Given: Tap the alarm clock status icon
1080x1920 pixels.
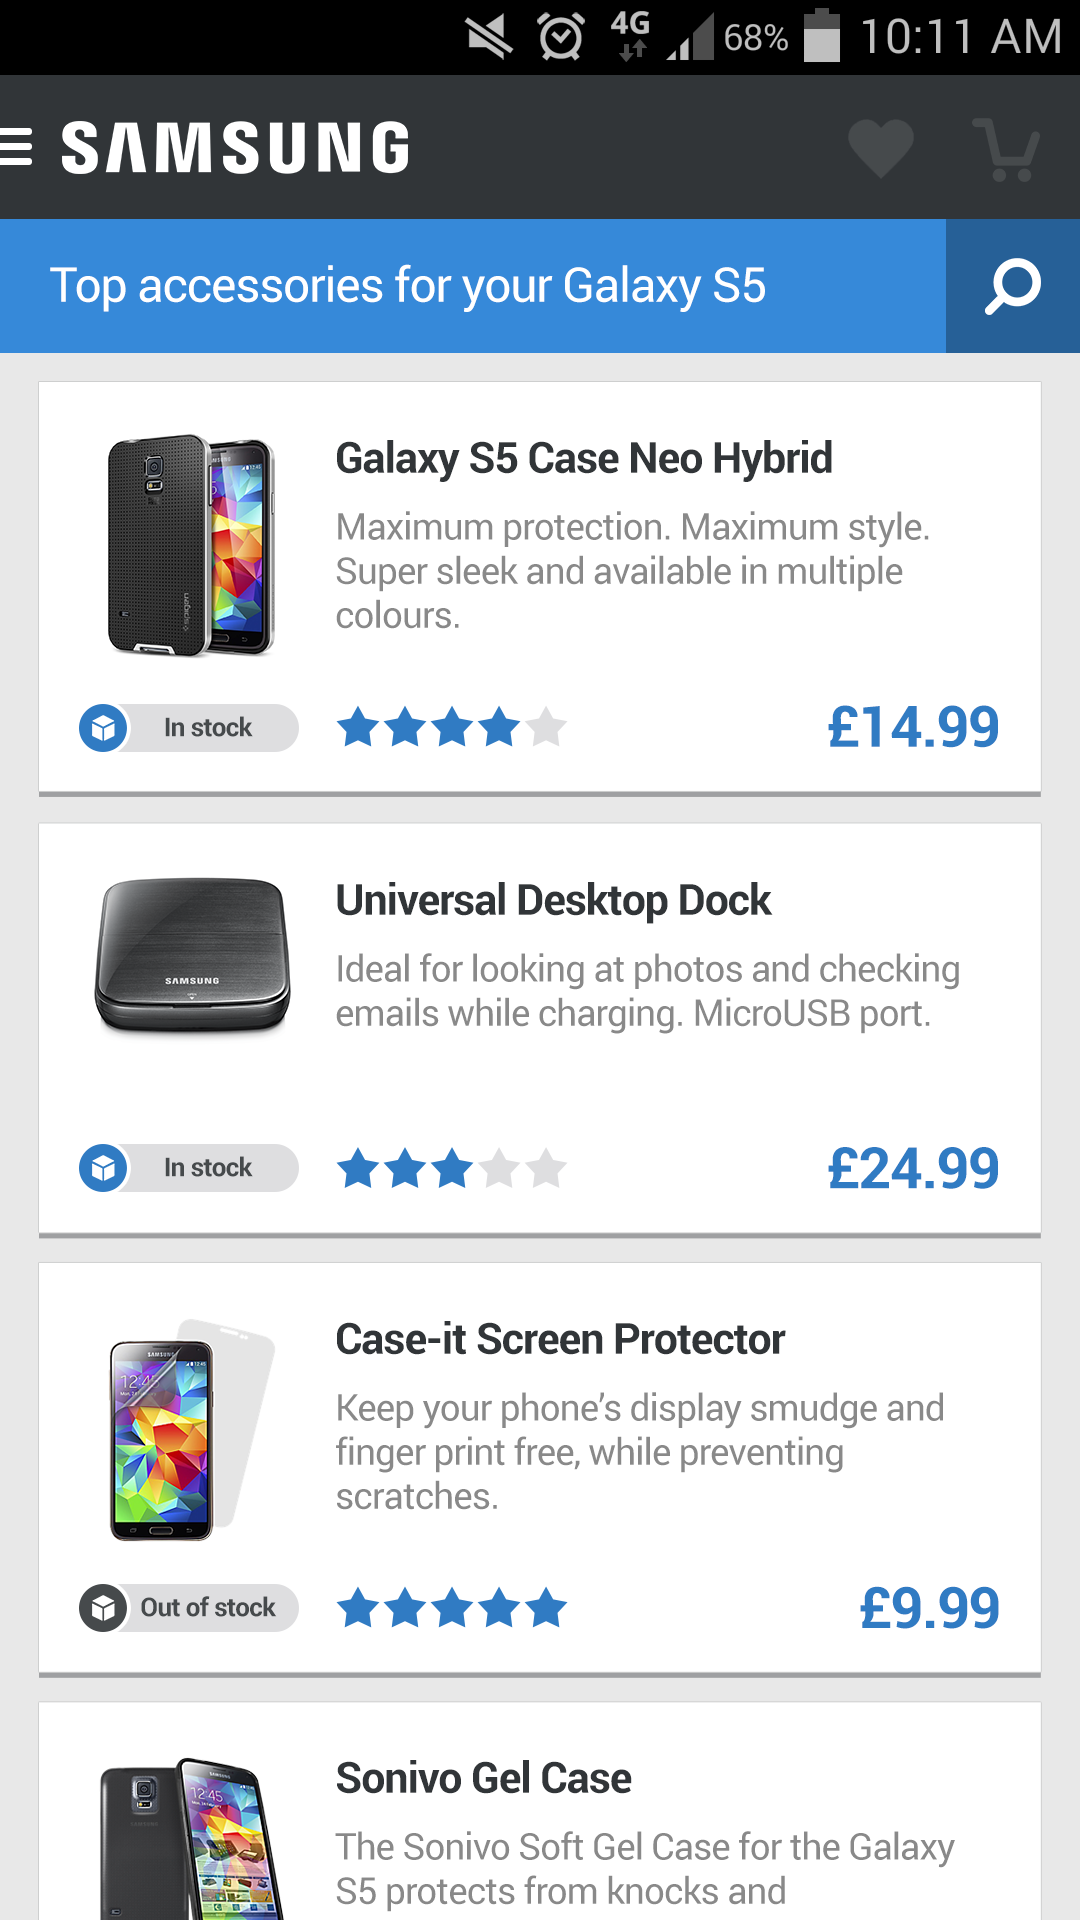Looking at the screenshot, I should pyautogui.click(x=560, y=38).
